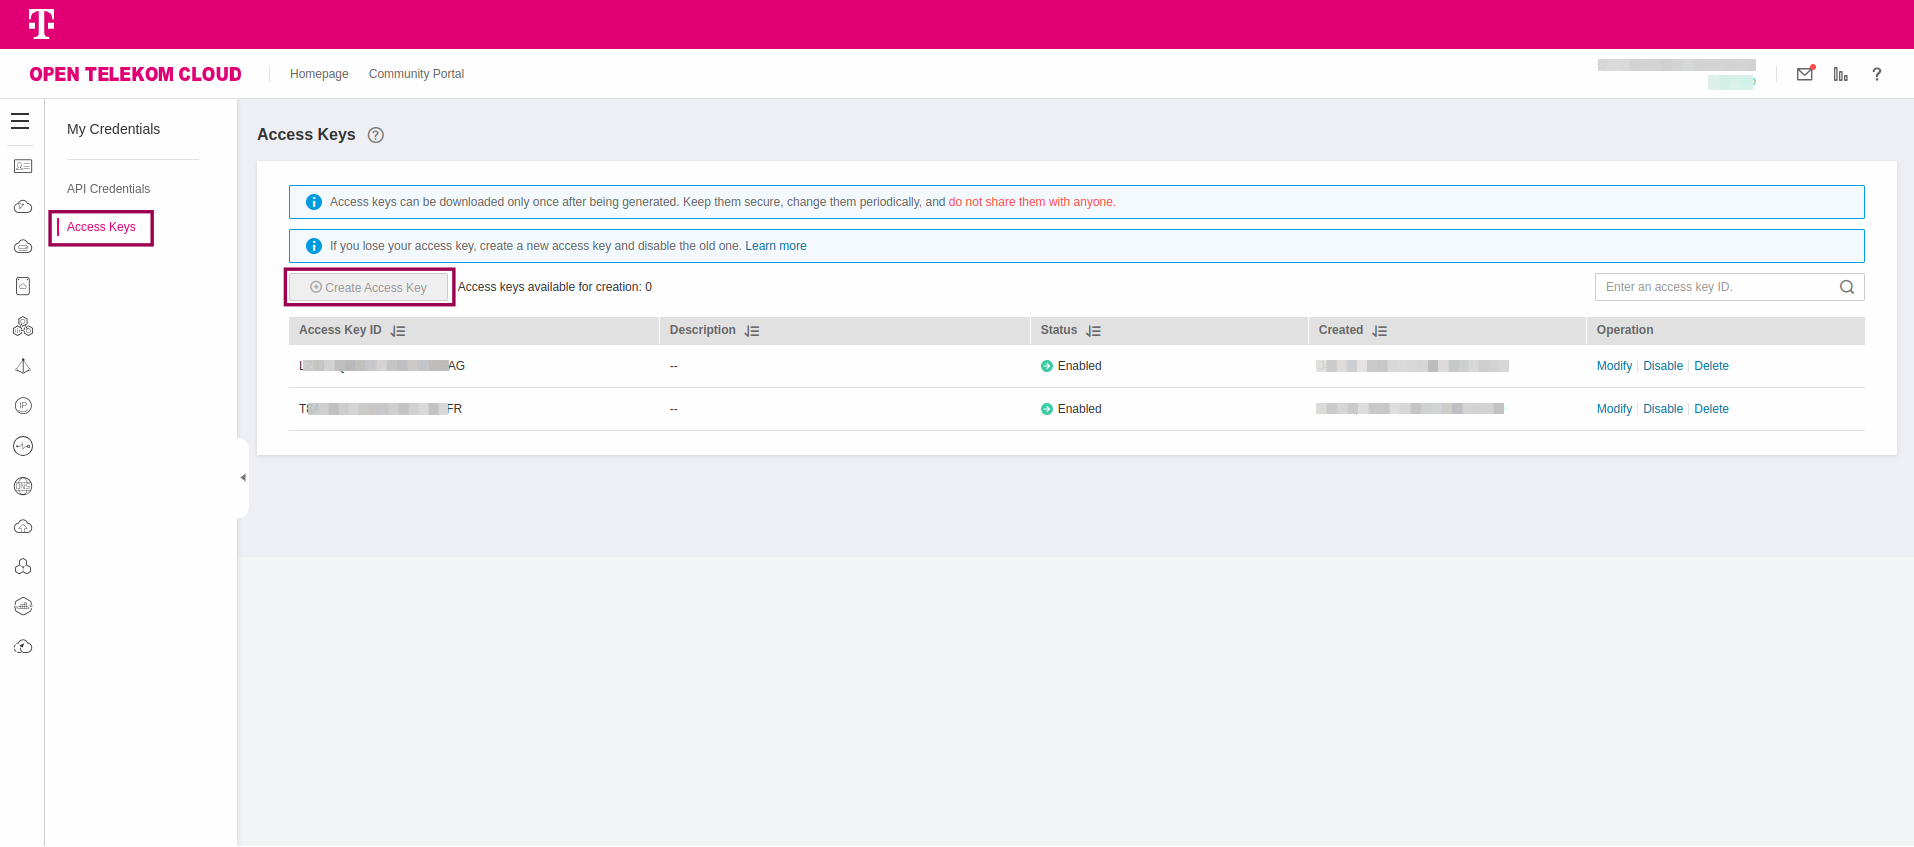Click the DNS globe sidebar icon
Viewport: 1914px width, 847px height.
23,486
